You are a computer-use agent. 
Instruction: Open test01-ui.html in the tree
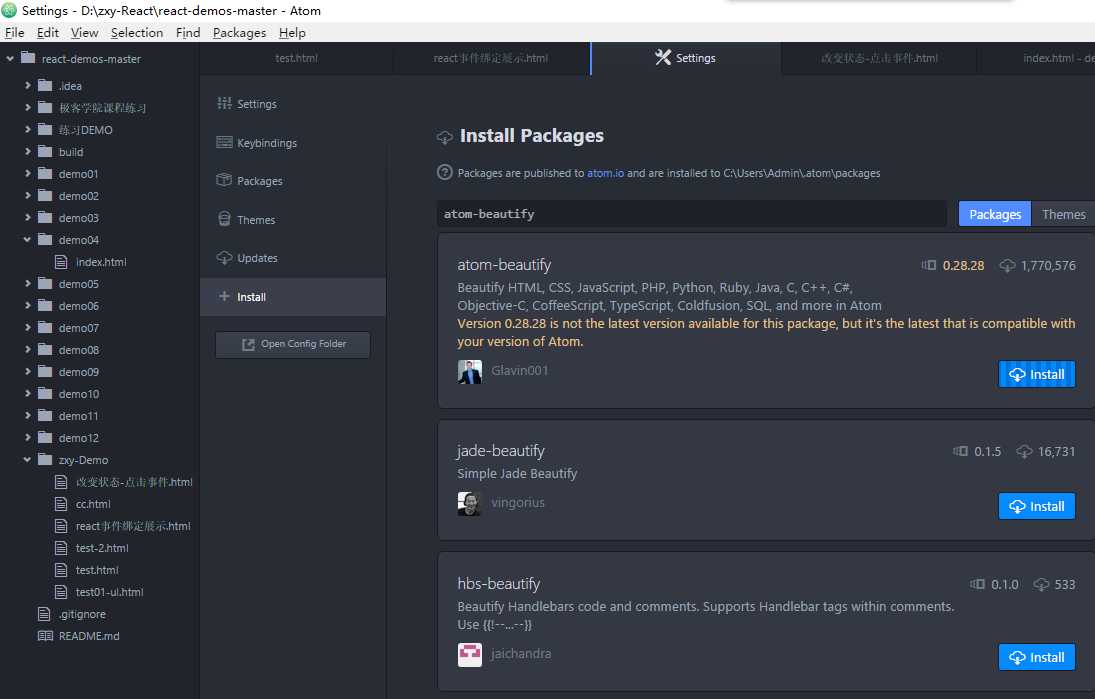pos(110,592)
